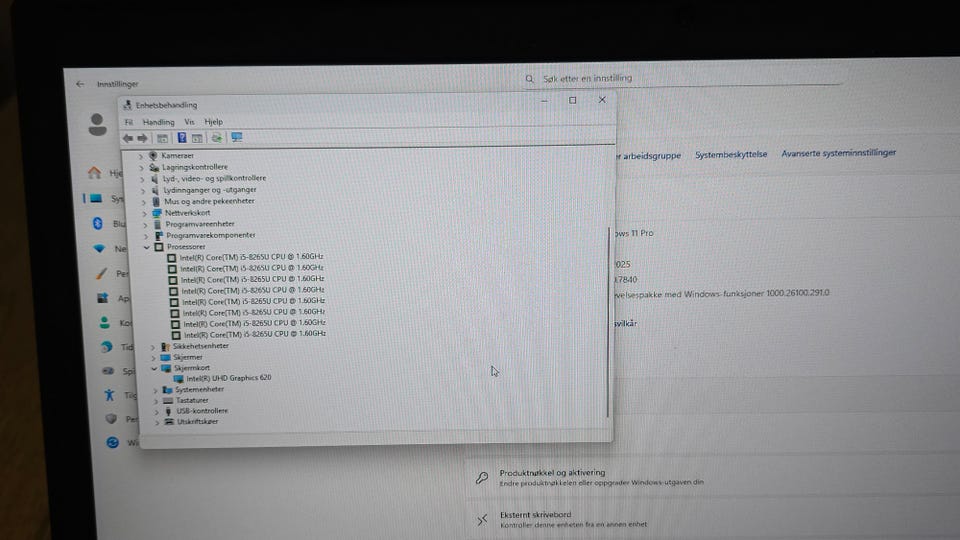
Task: Select the Programvarekomponenter label
Action: [x=211, y=235]
